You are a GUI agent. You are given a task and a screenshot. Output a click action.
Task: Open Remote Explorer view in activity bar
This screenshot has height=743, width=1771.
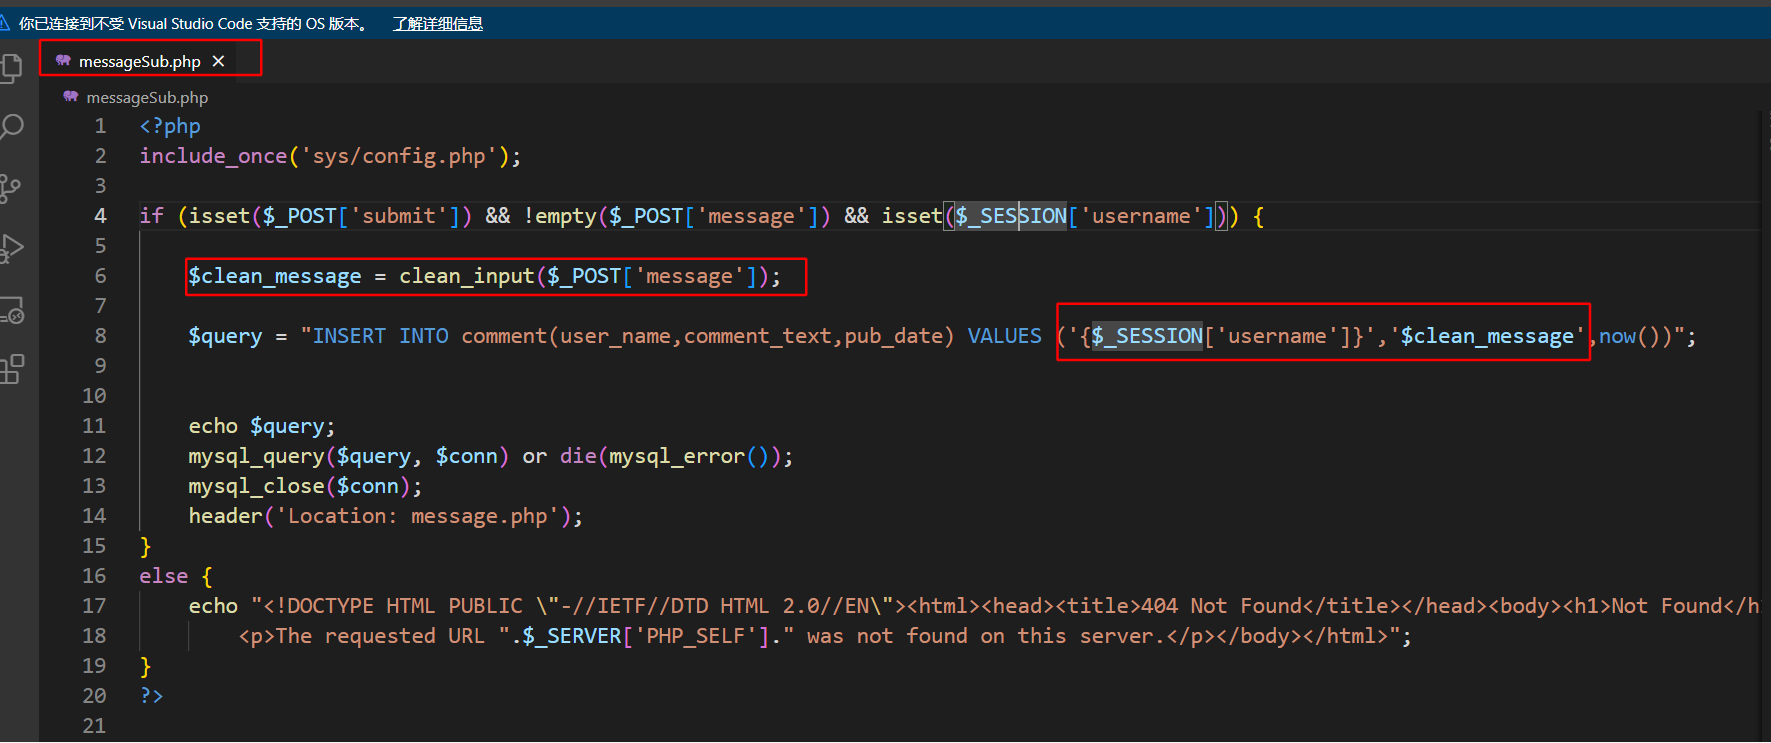coord(11,310)
